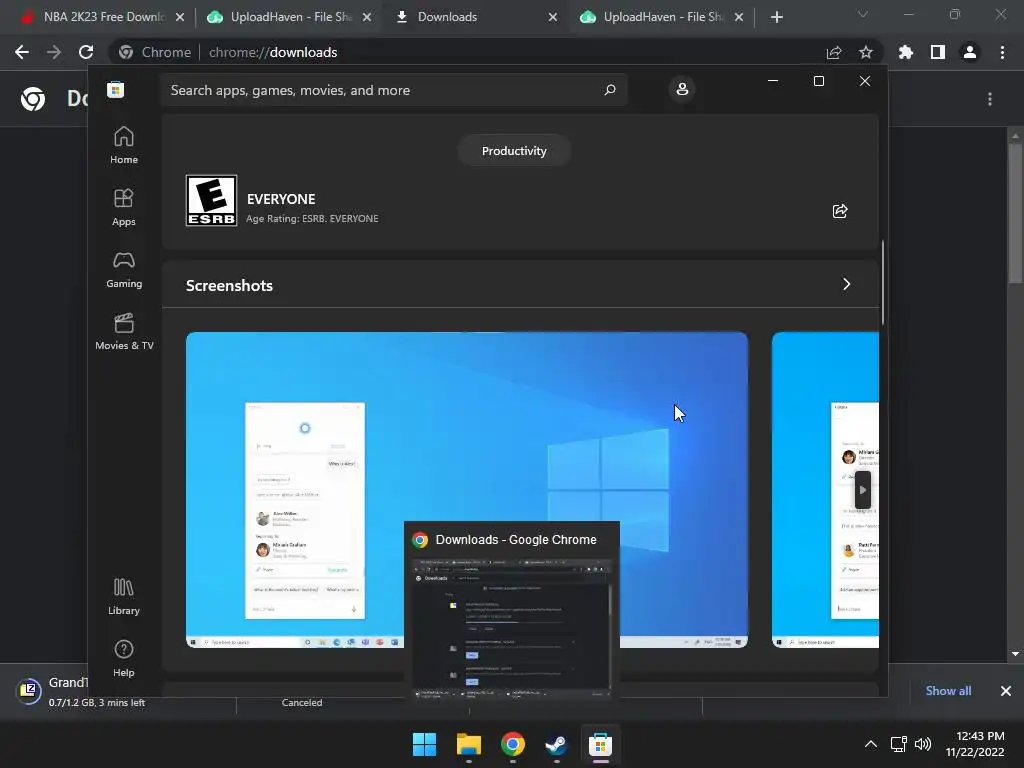Bookmark this page with star icon
This screenshot has height=768, width=1024.
[866, 52]
